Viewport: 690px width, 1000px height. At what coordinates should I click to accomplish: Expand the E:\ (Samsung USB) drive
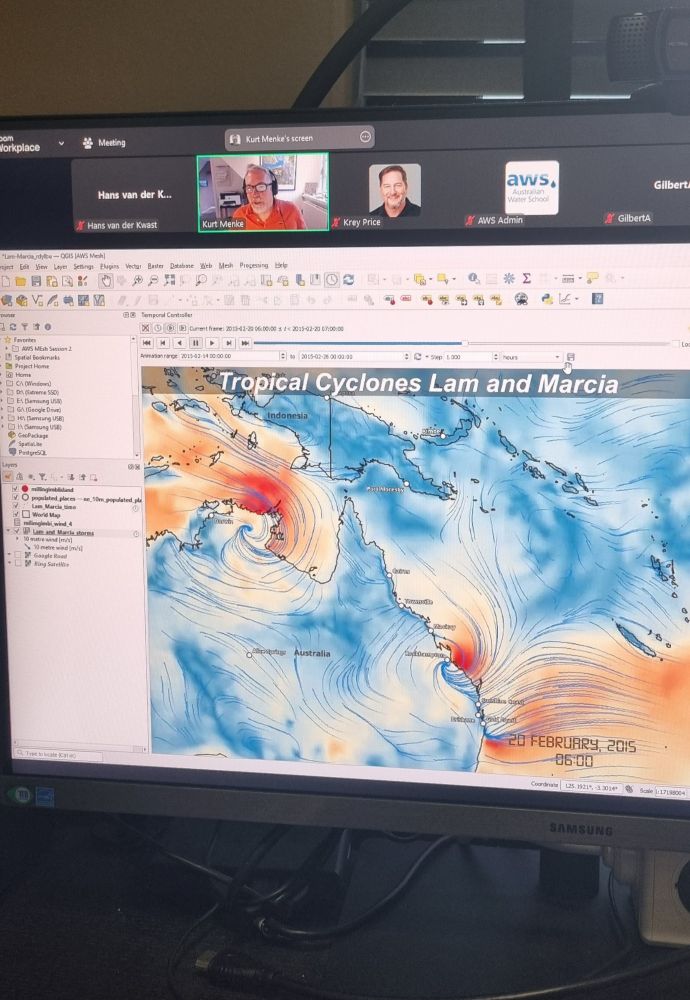3,401
